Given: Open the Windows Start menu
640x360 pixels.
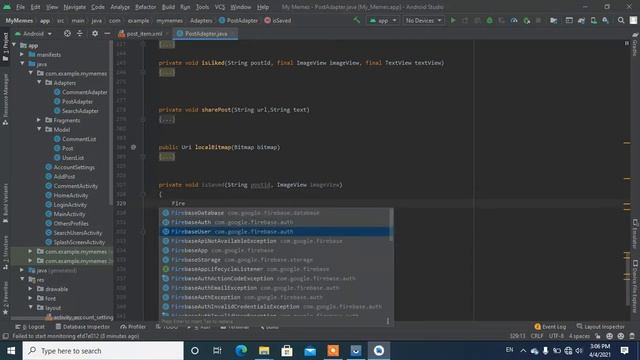Looking at the screenshot, I should pyautogui.click(x=11, y=351).
